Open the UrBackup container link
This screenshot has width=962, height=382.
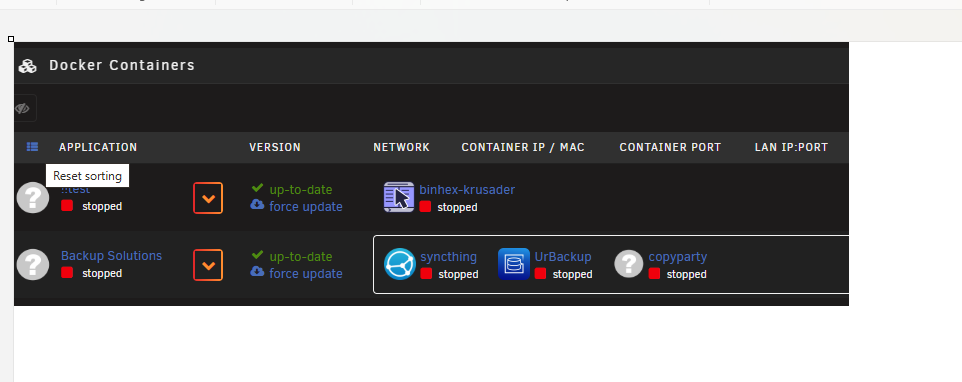coord(563,256)
